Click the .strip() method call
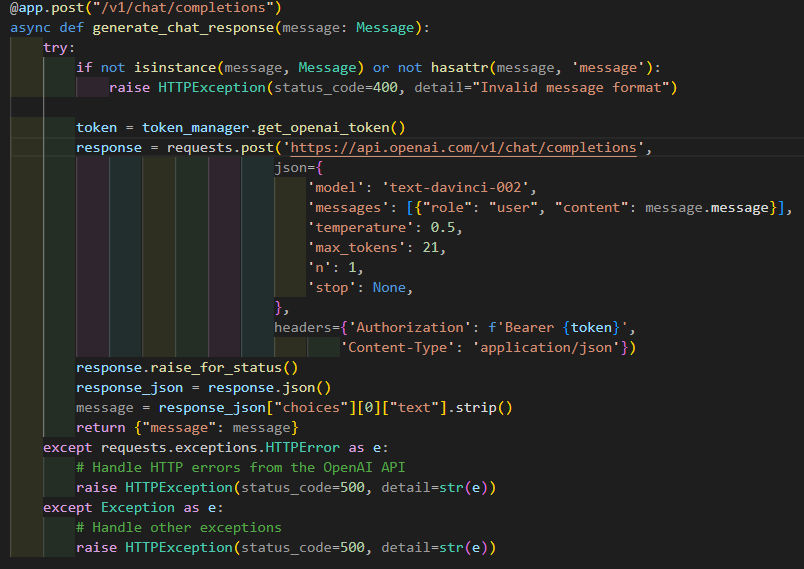 [x=480, y=408]
